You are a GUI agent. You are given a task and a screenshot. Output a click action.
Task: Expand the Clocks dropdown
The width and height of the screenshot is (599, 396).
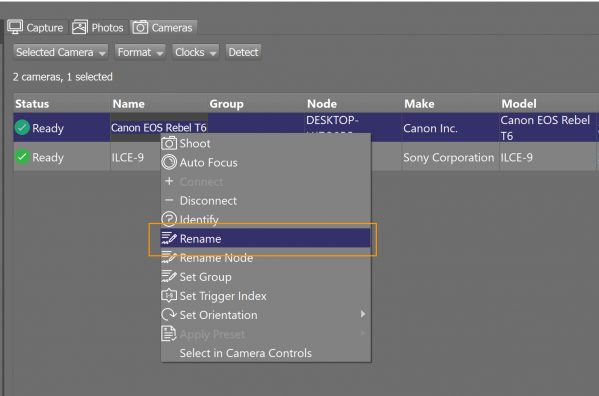(196, 52)
